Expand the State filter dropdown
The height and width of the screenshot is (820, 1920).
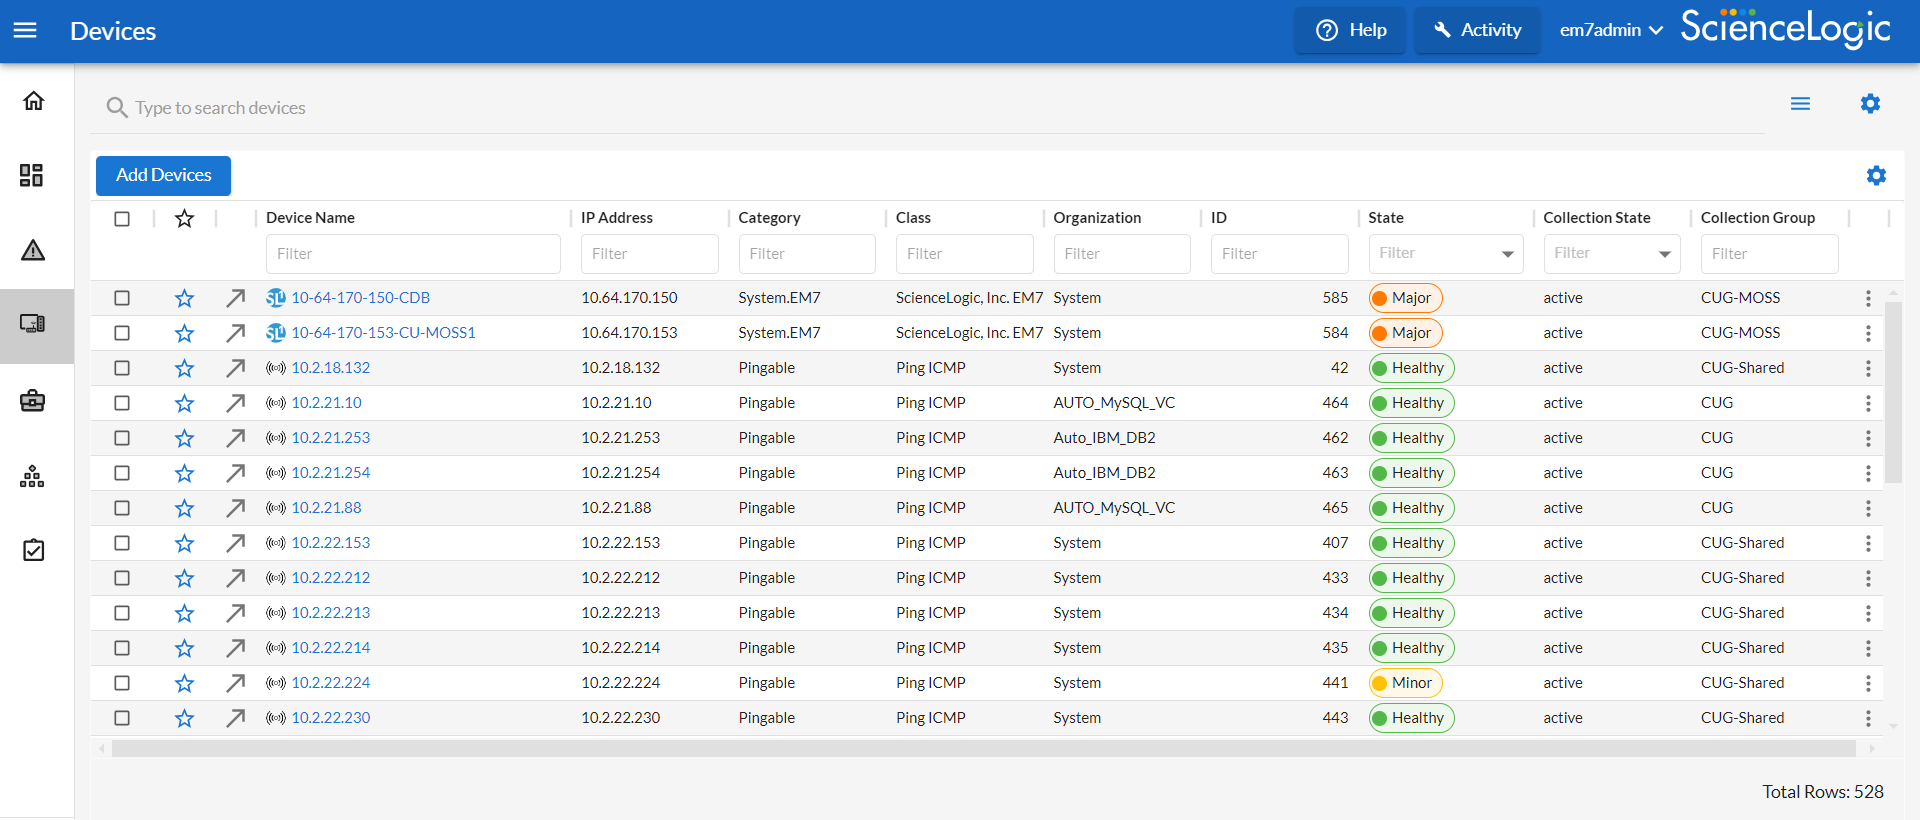point(1506,254)
